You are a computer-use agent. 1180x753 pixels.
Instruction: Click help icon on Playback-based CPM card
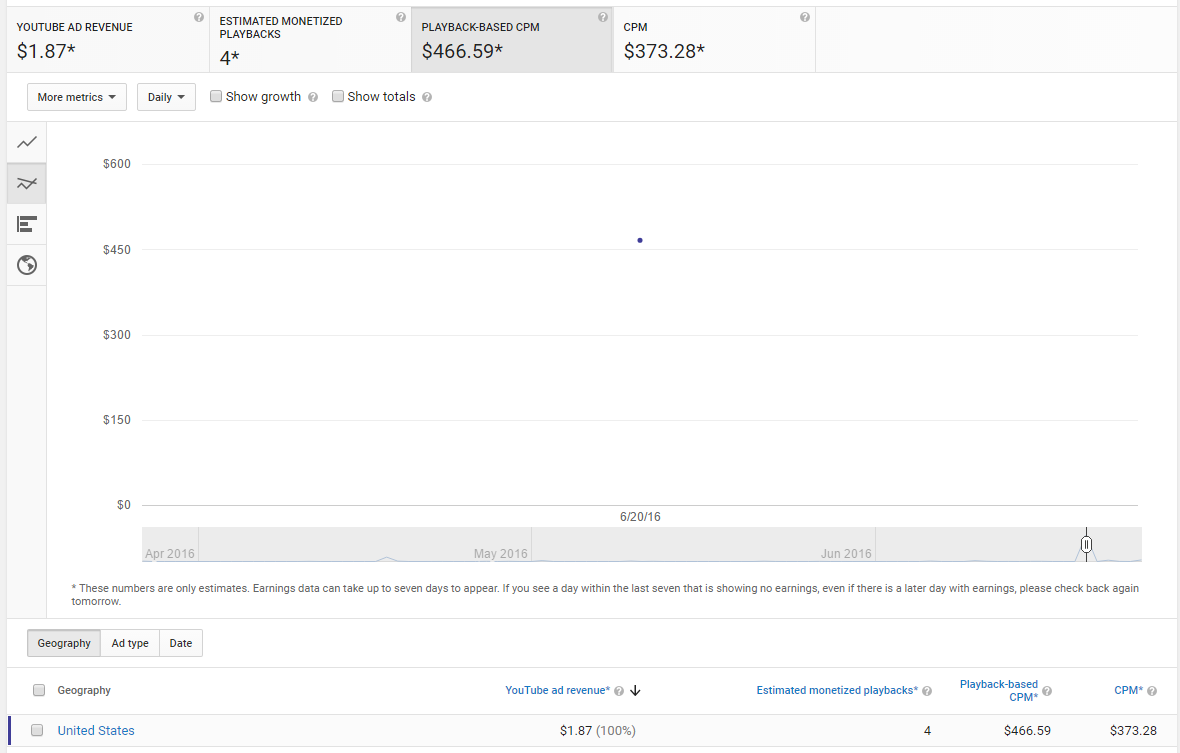point(603,18)
